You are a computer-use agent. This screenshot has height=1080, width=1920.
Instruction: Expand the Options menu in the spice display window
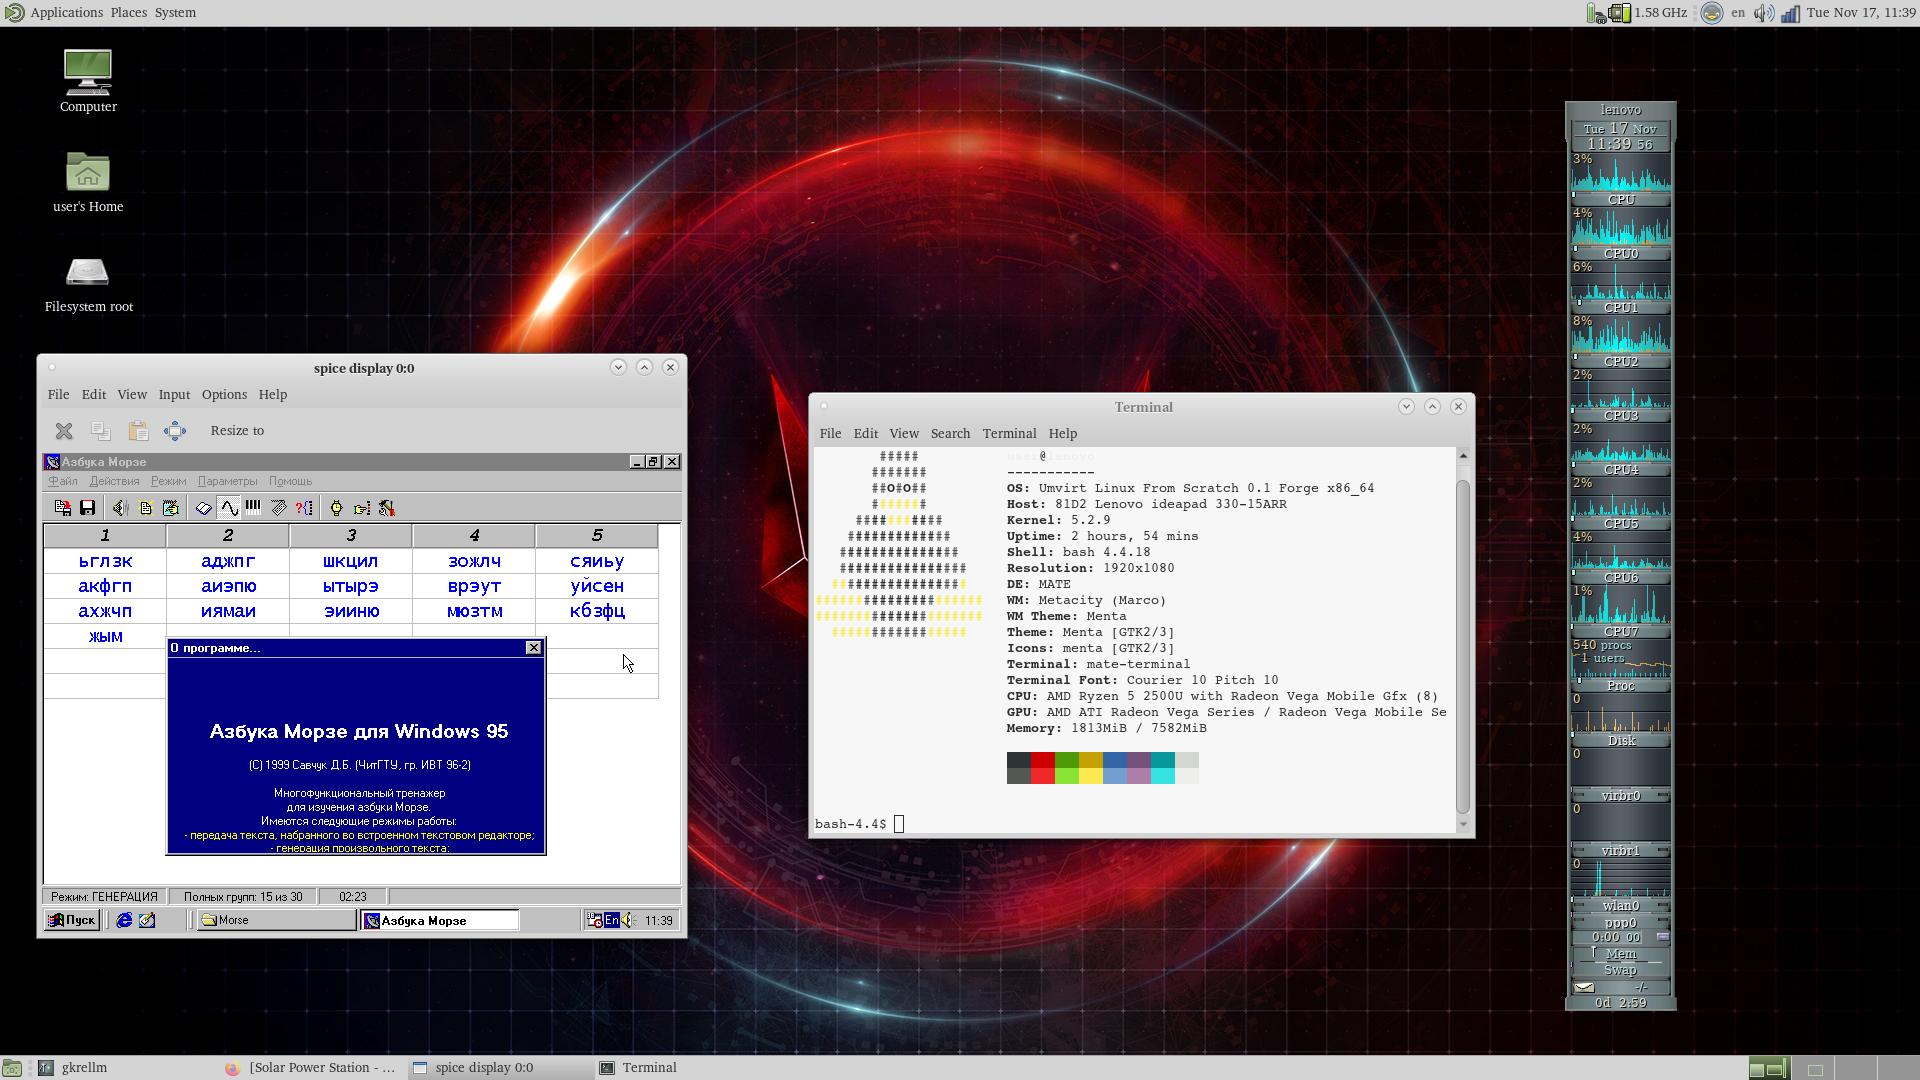click(x=224, y=395)
